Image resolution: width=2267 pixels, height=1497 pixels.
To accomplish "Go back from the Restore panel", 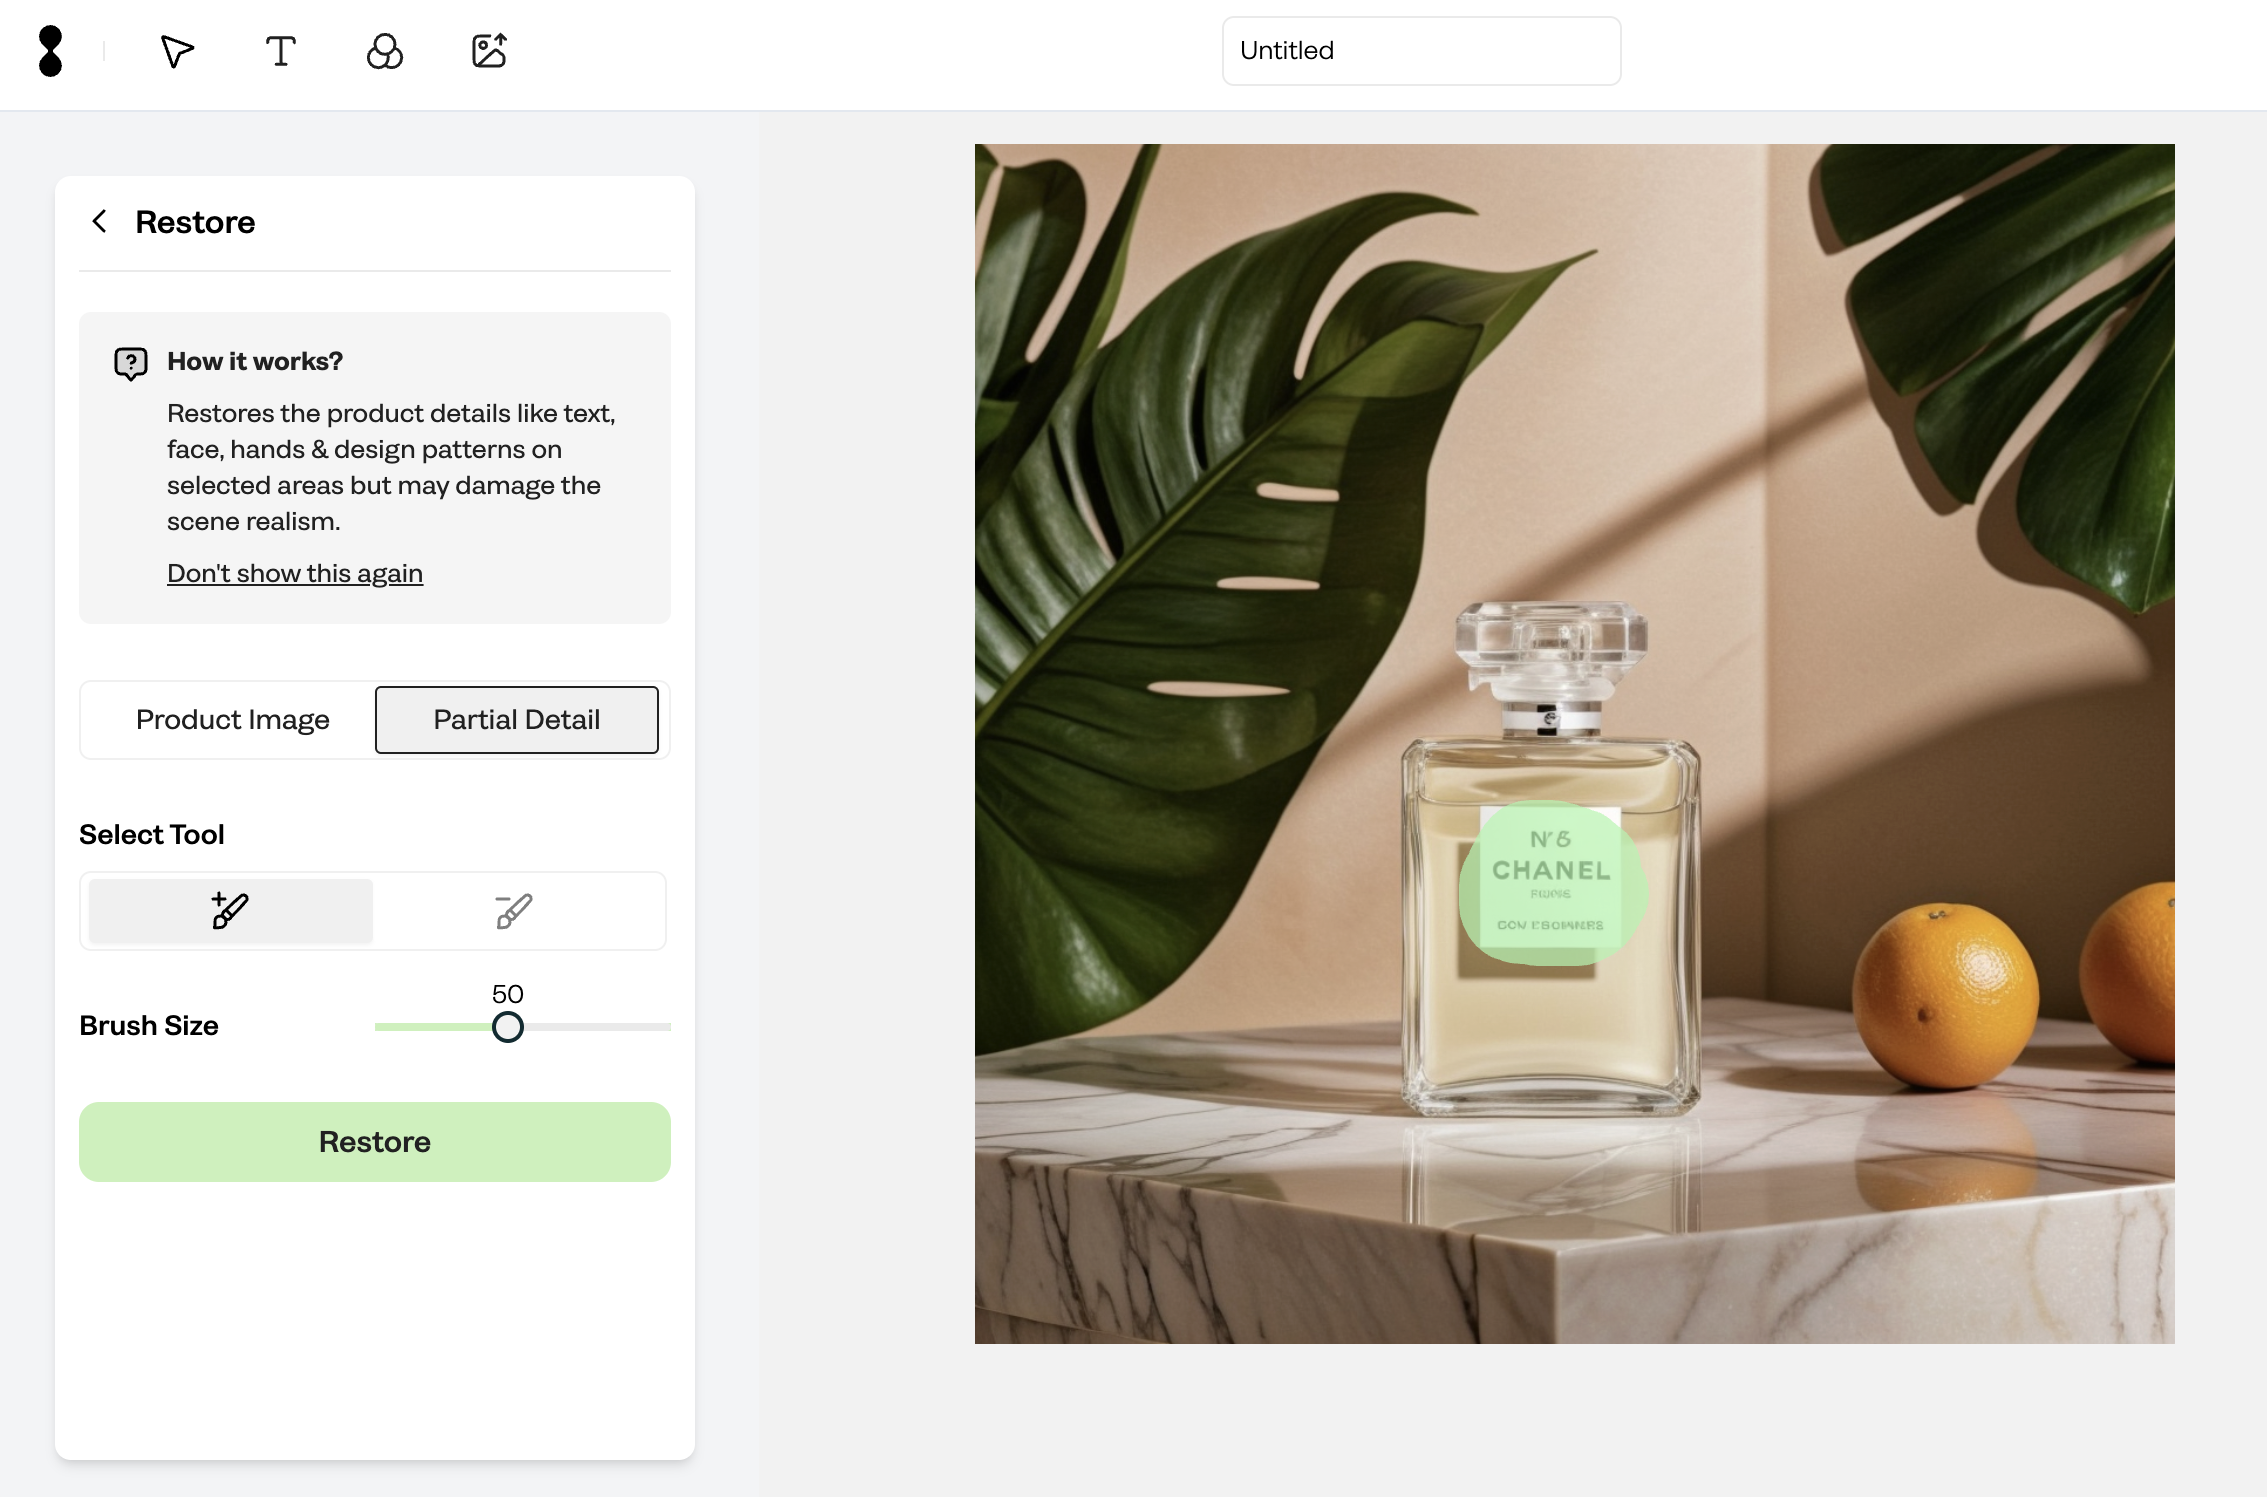I will pos(99,221).
